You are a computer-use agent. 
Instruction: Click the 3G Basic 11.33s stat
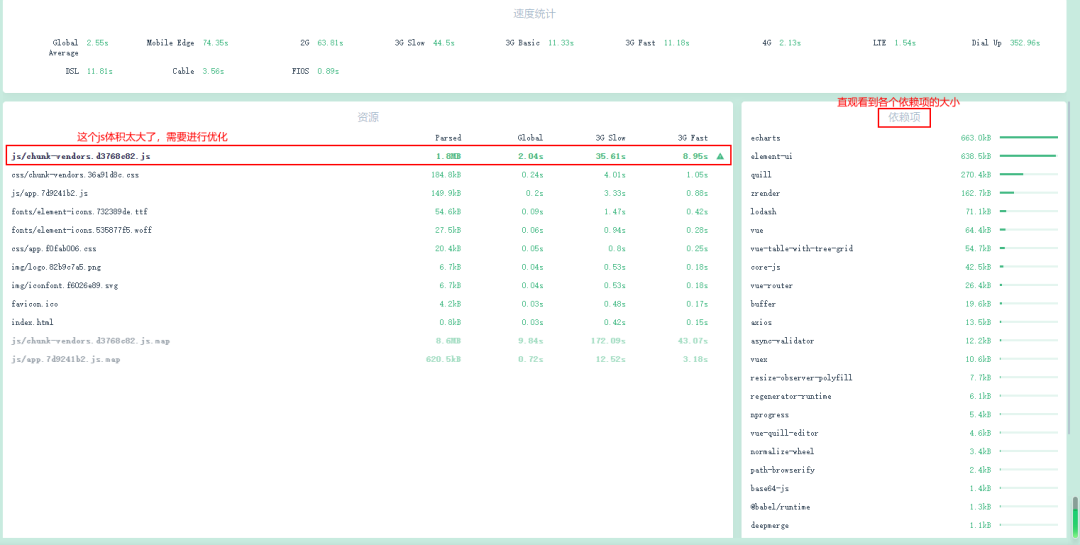tap(542, 43)
